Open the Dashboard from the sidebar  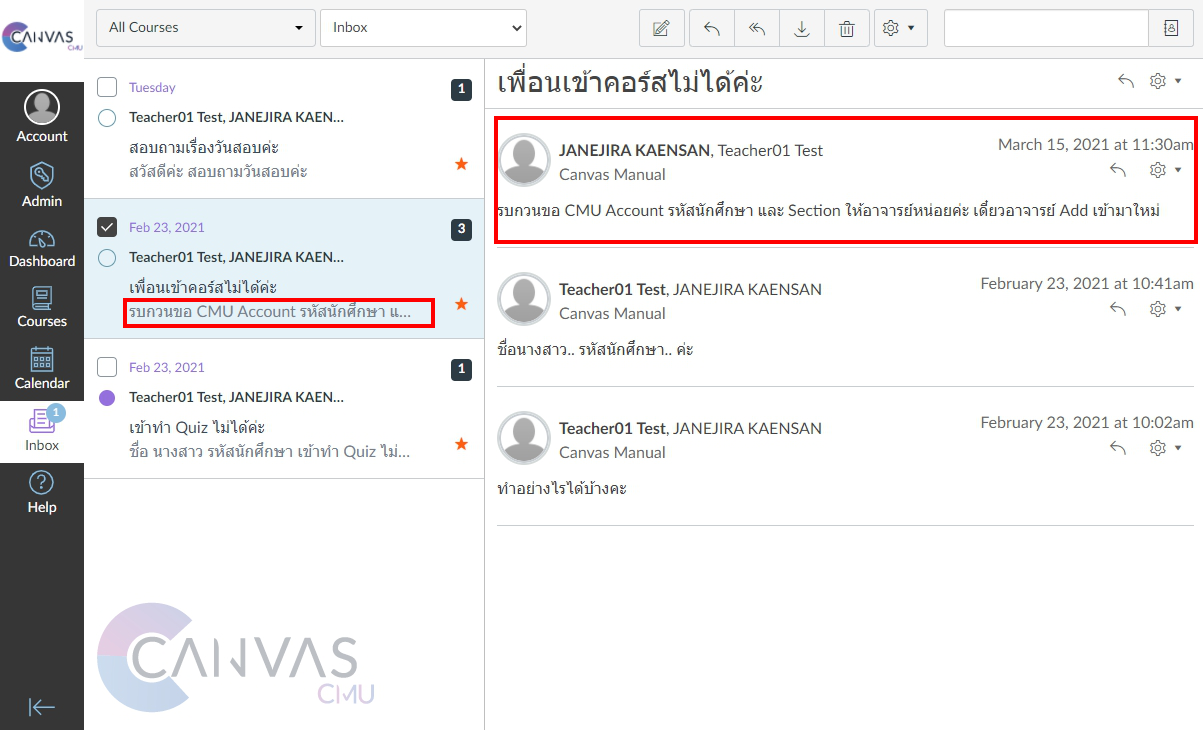42,248
